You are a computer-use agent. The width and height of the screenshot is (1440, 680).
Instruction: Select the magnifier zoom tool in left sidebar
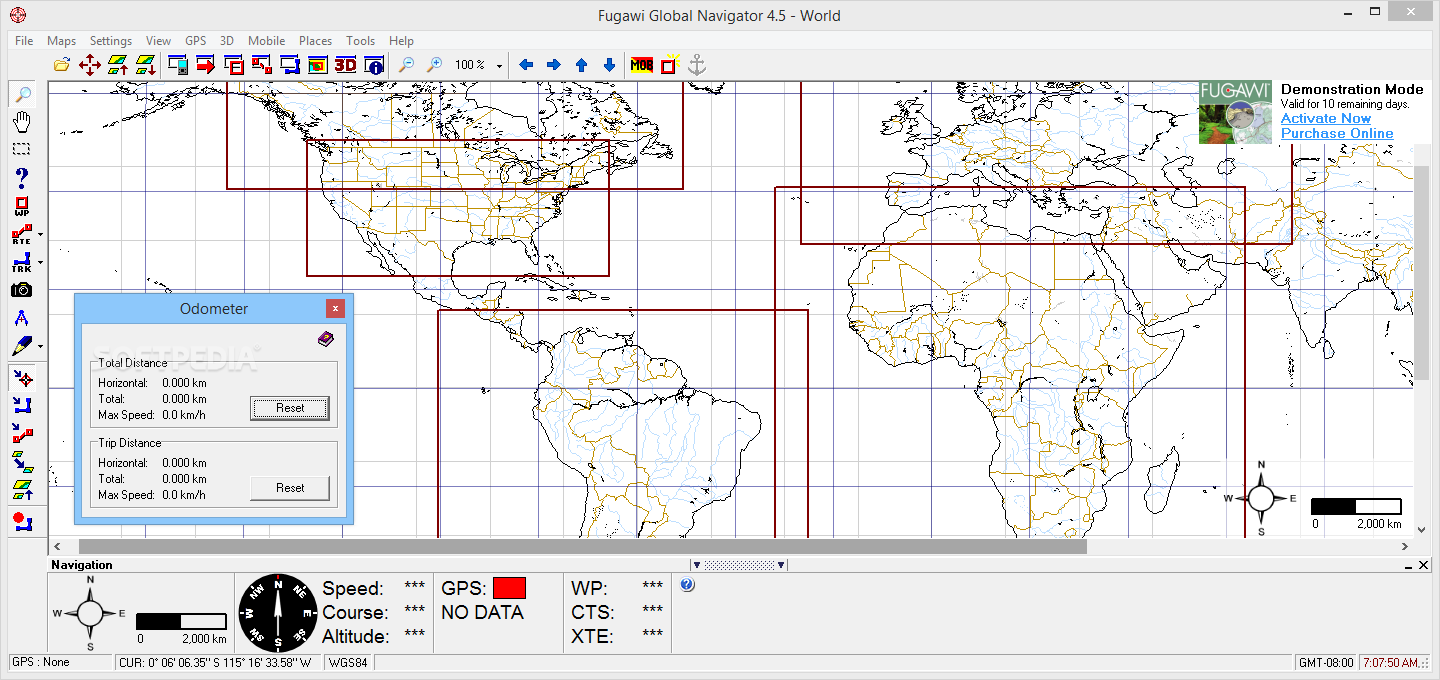tap(22, 95)
